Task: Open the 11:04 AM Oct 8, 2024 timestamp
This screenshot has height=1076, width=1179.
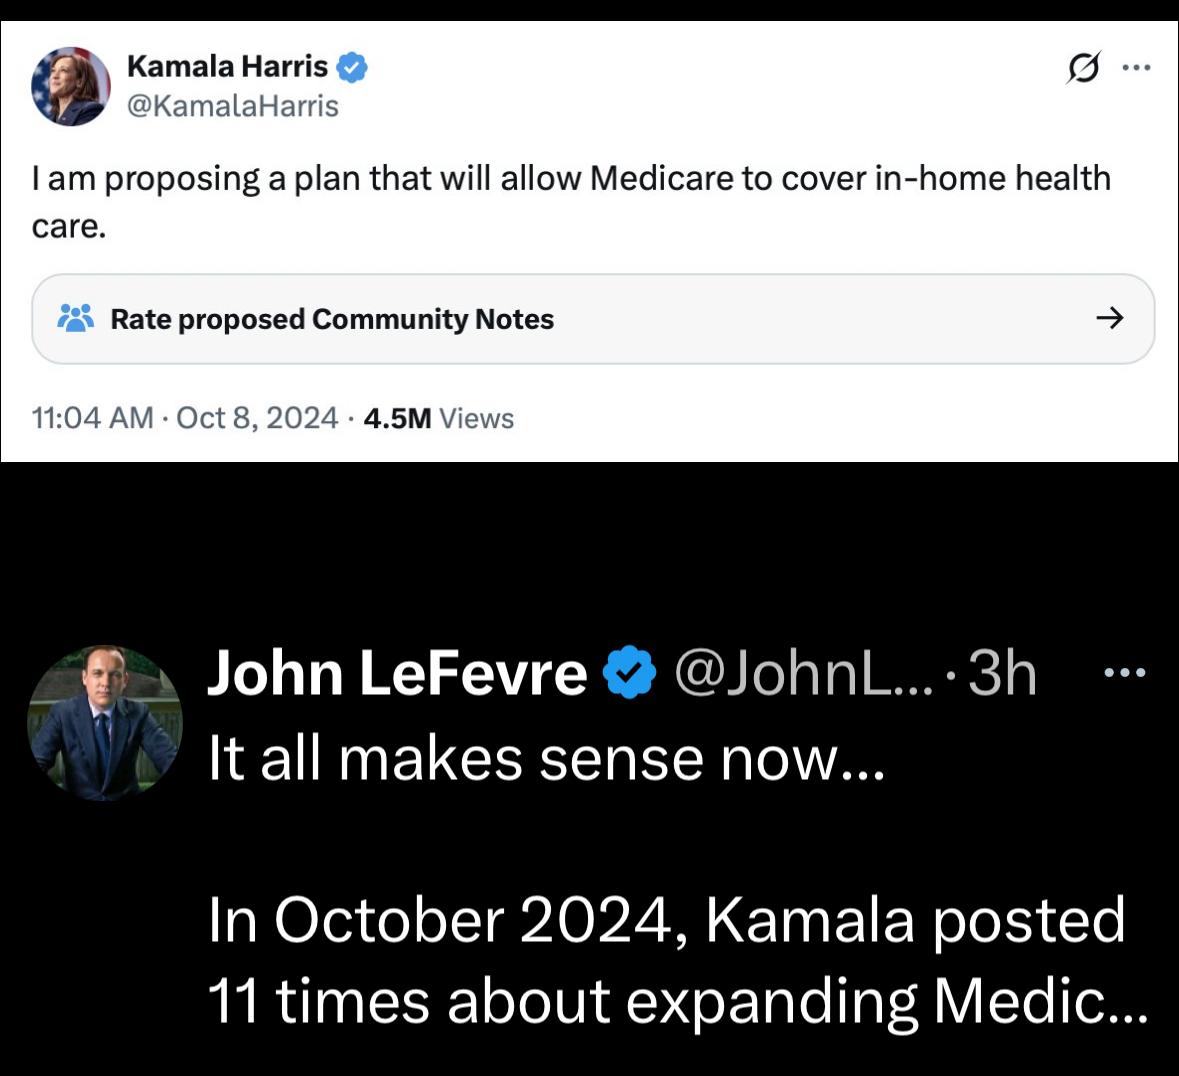Action: pos(185,418)
